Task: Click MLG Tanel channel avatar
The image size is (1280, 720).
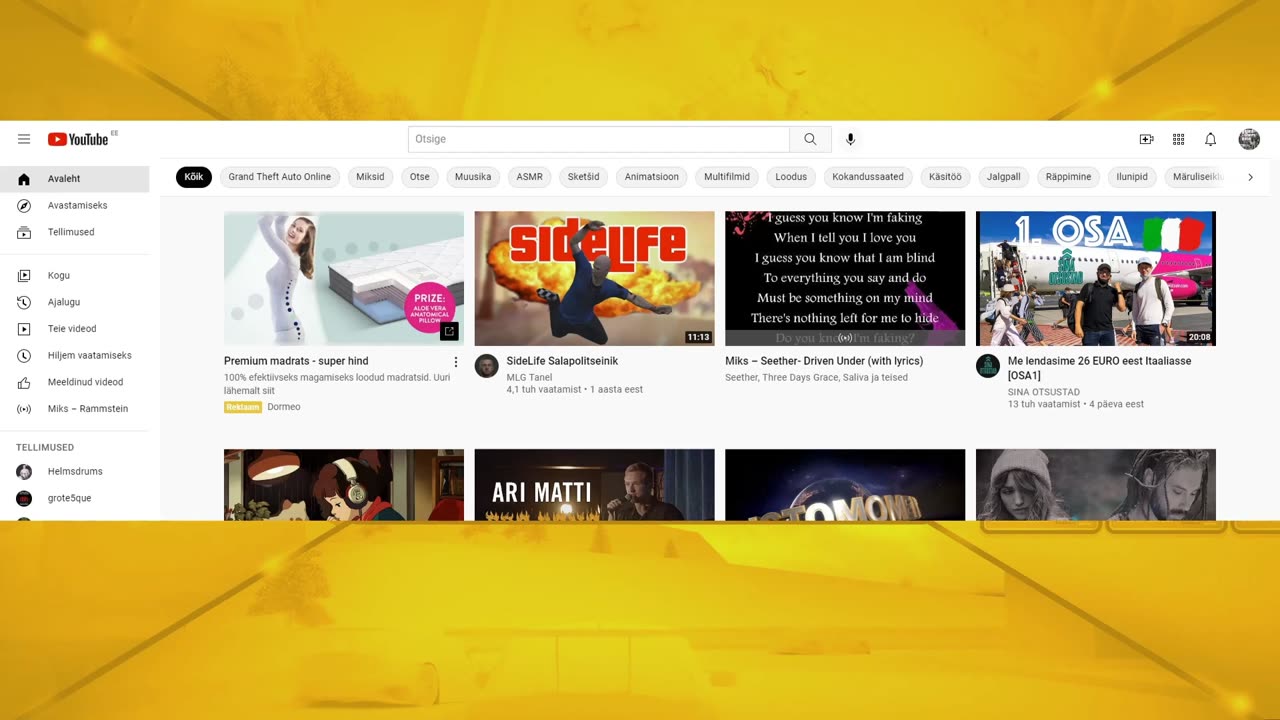Action: click(x=487, y=366)
